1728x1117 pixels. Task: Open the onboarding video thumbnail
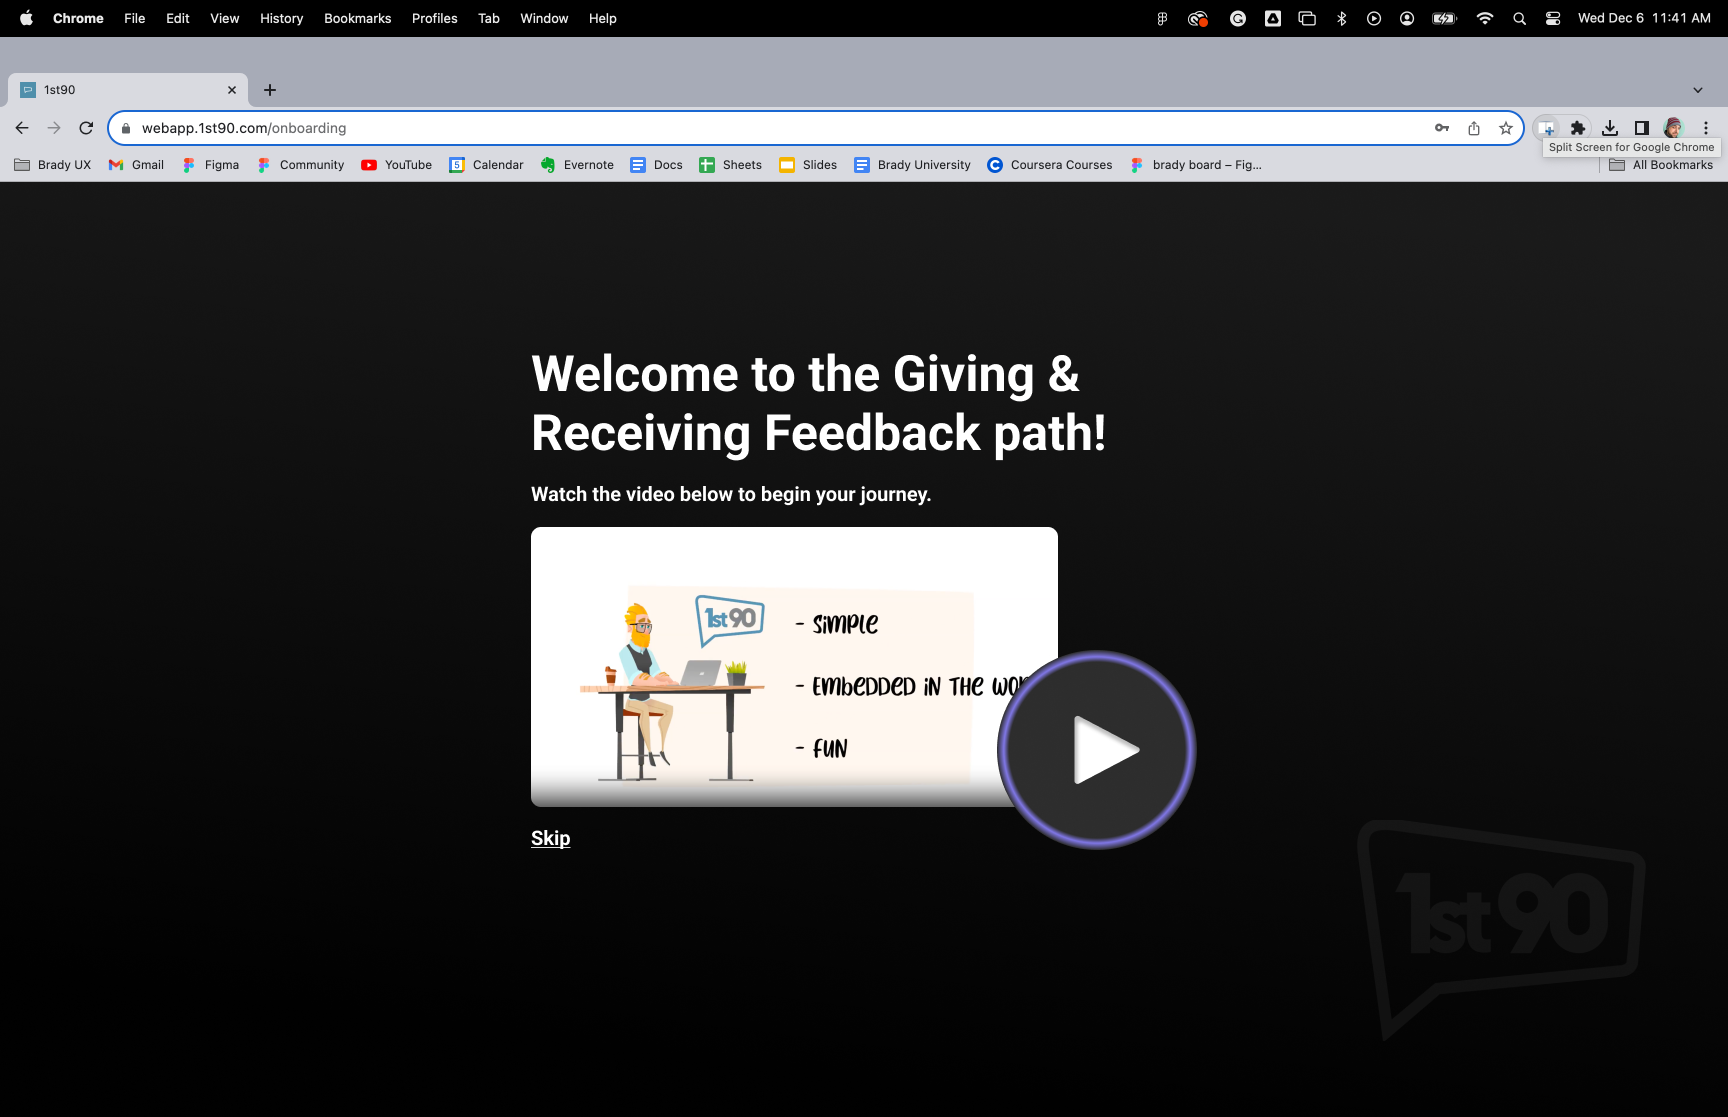click(x=794, y=666)
